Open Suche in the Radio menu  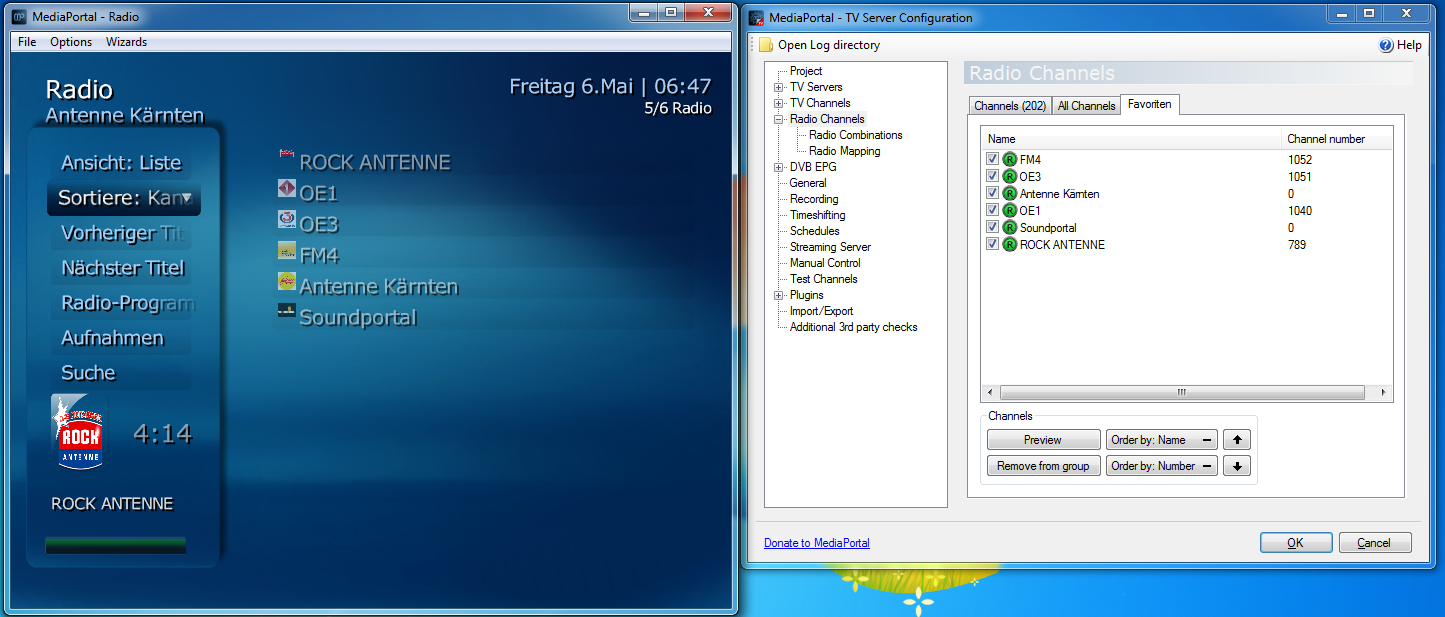pos(120,373)
